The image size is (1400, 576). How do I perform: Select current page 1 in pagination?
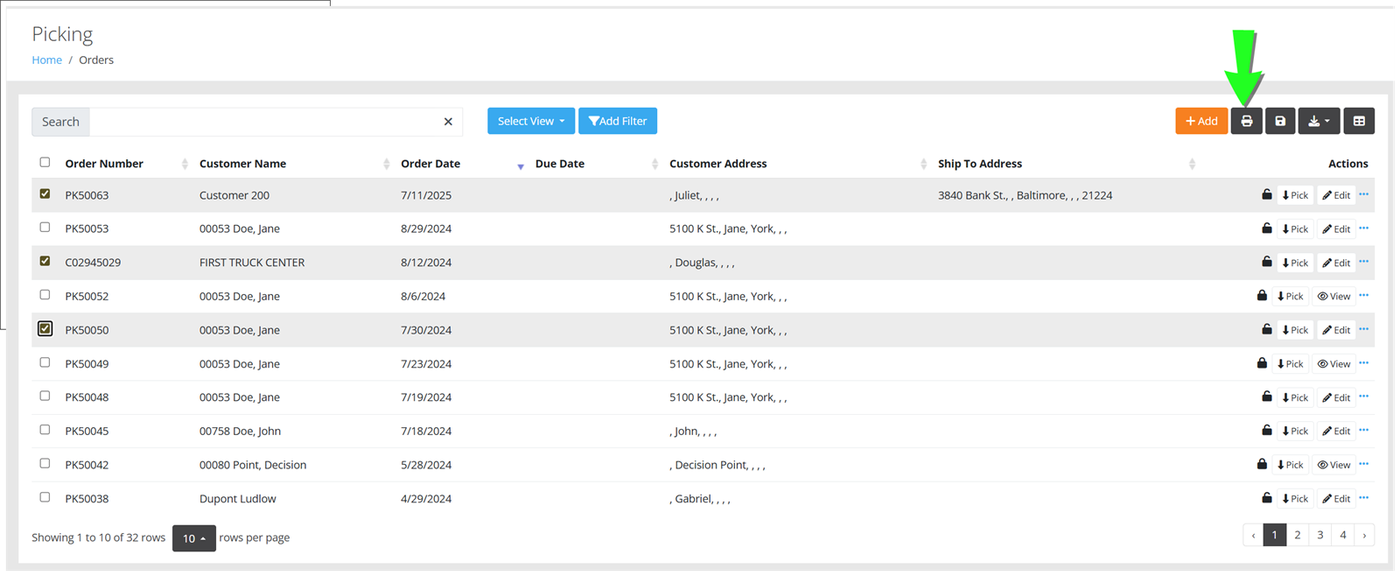pos(1274,535)
